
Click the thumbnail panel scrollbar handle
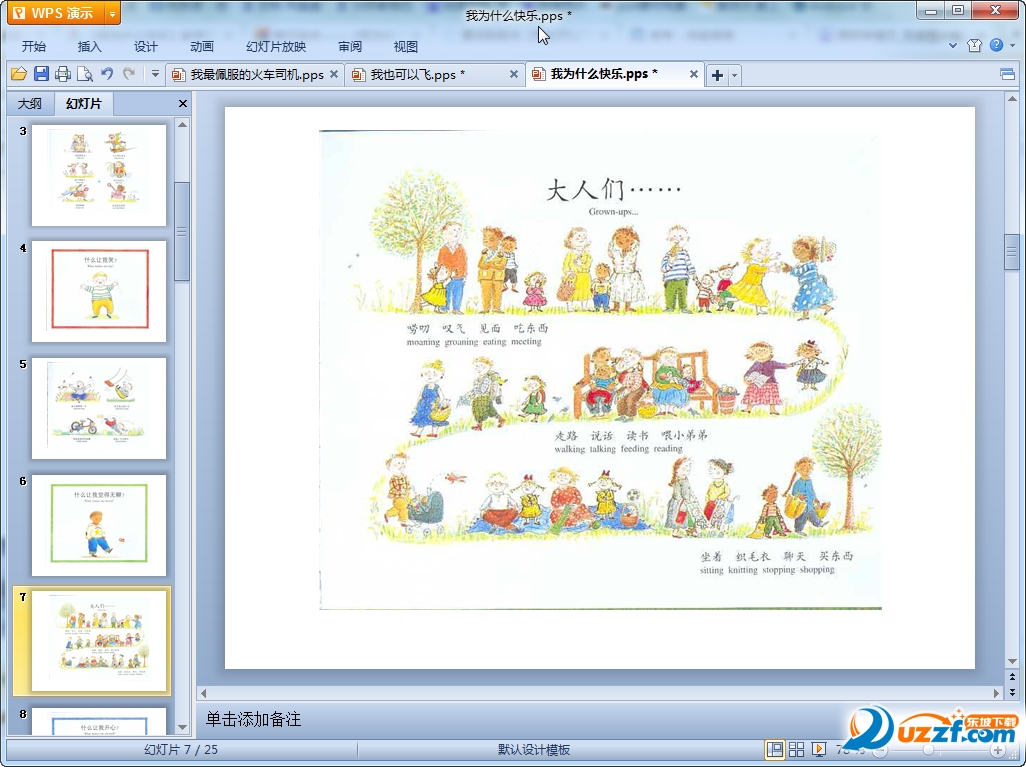click(x=182, y=231)
